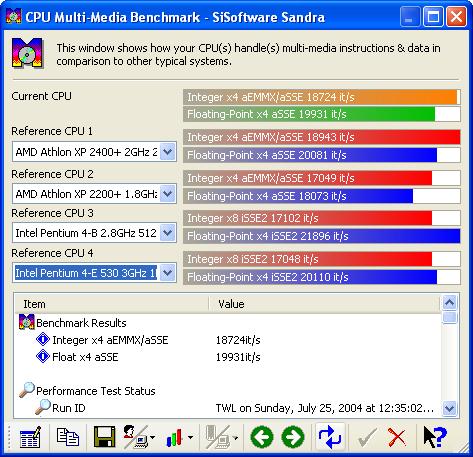Select AMD Athlon XP 2200+ combo box text
This screenshot has height=457, width=473.
86,194
